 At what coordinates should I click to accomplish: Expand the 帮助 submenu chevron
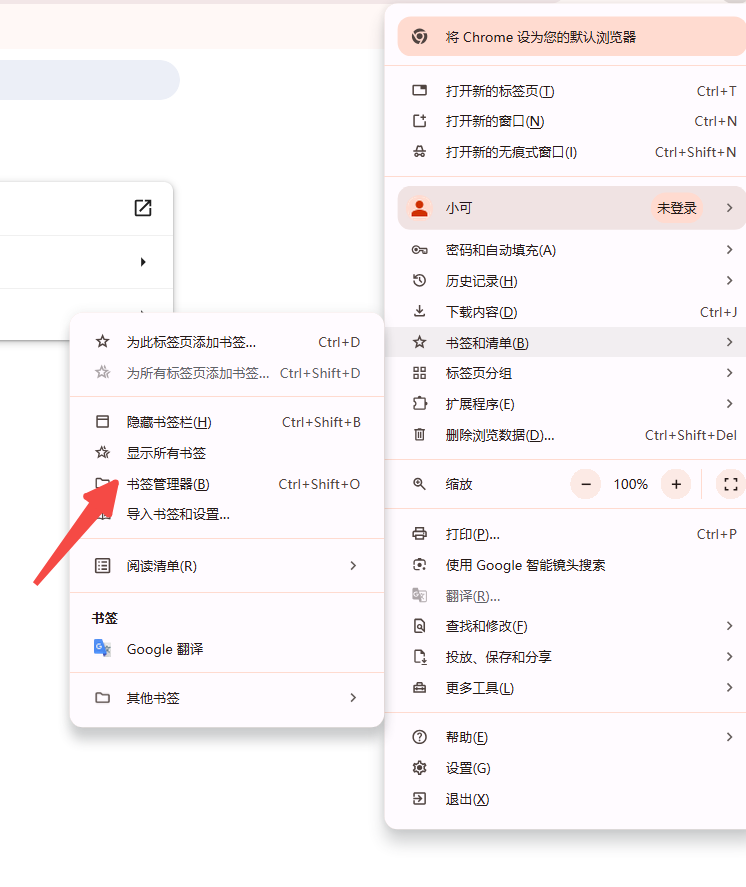[730, 737]
